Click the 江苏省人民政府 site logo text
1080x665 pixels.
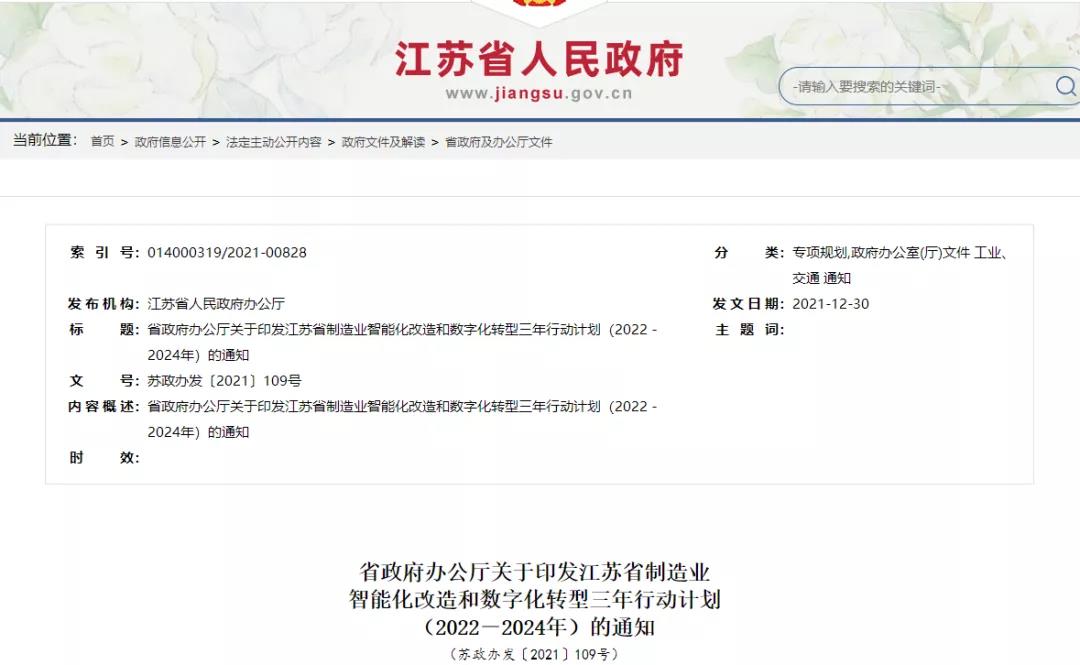(538, 58)
